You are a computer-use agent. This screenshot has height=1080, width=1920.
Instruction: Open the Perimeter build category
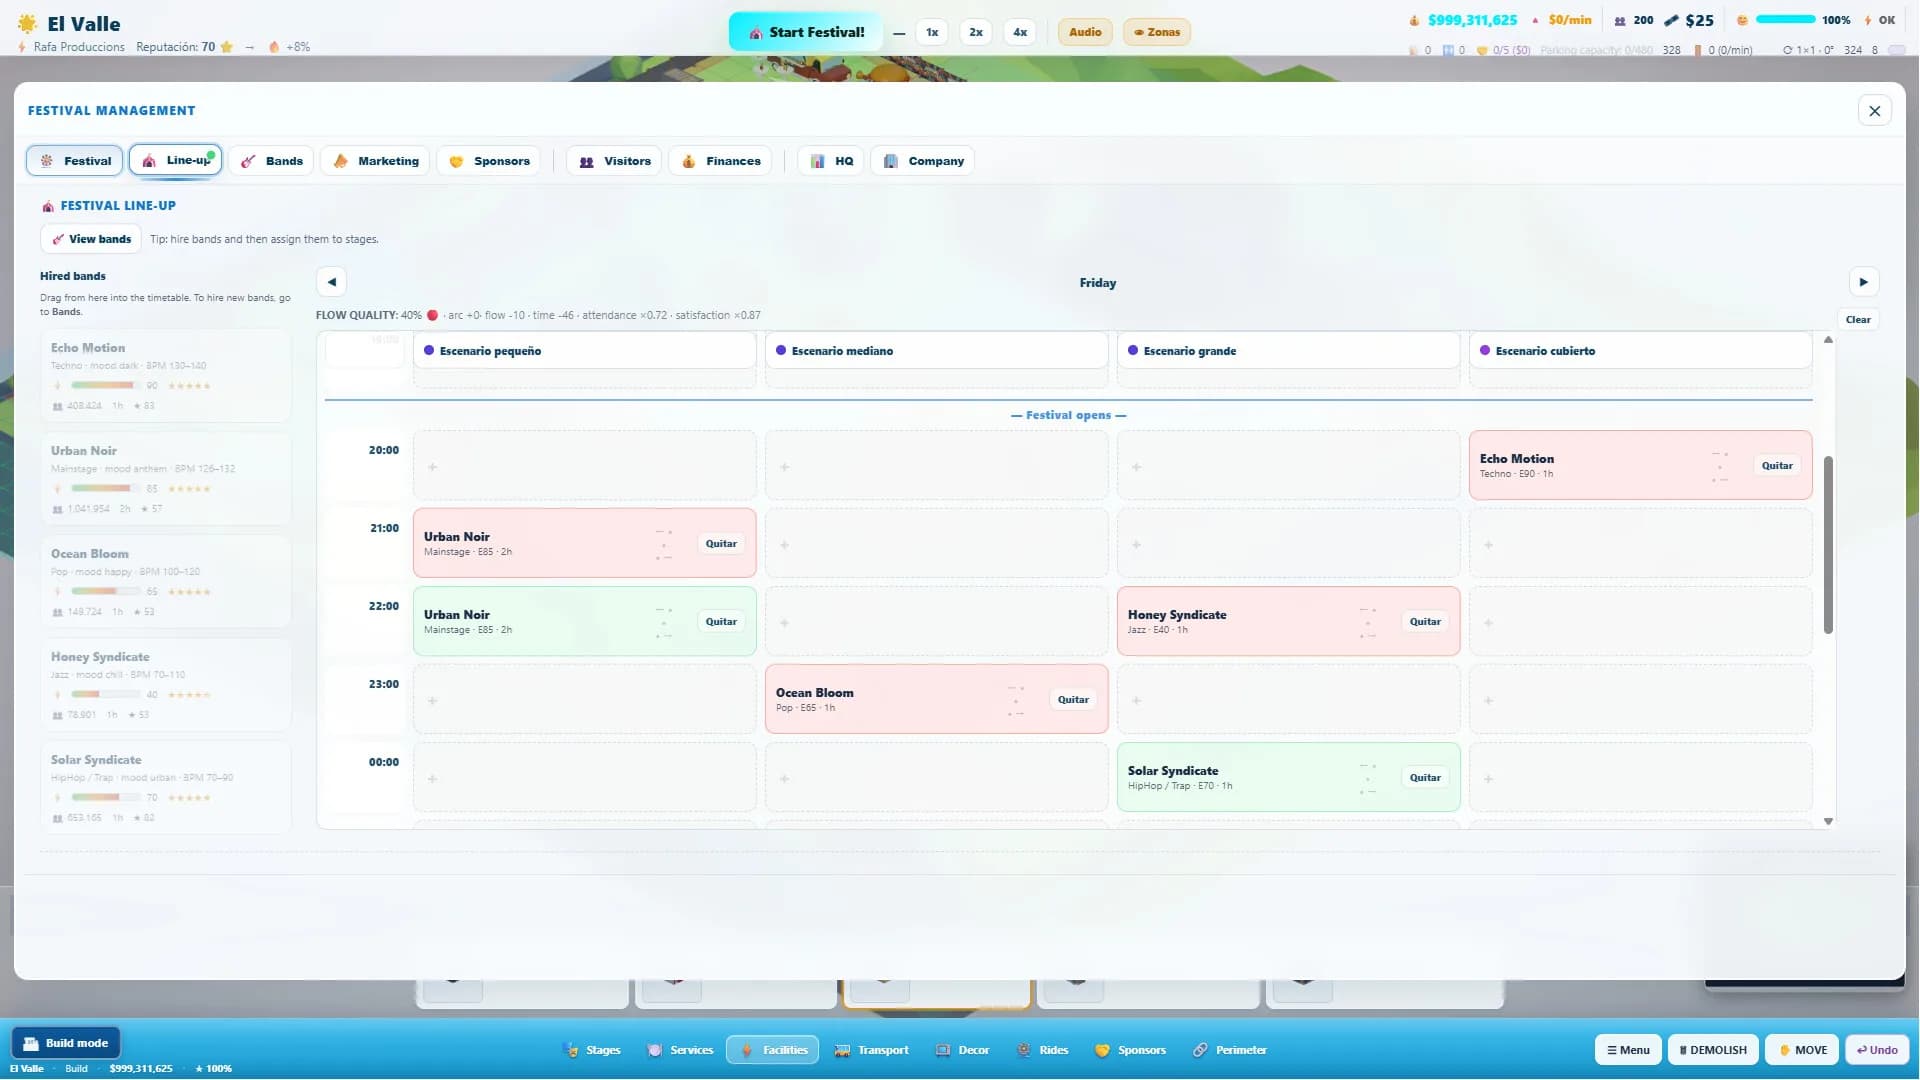(x=1230, y=1050)
